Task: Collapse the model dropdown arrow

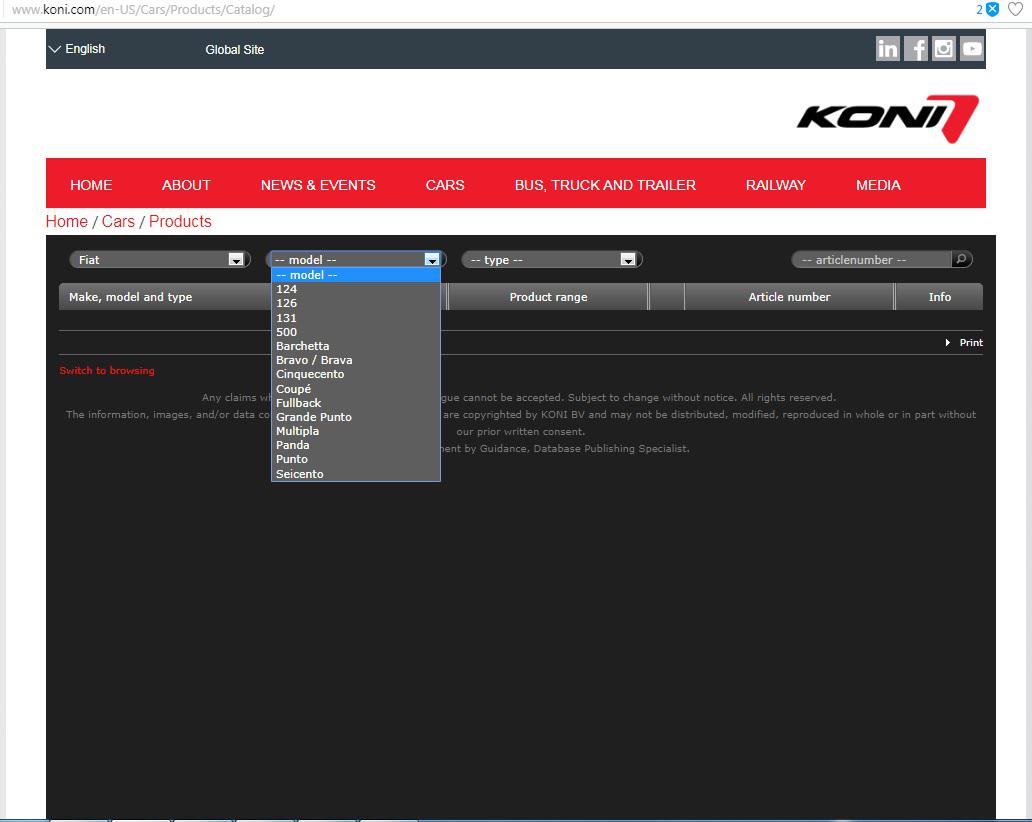Action: 432,259
